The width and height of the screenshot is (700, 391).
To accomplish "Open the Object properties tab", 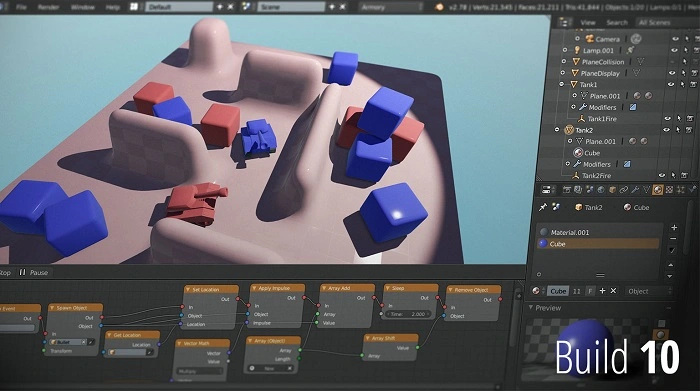I will tap(612, 190).
